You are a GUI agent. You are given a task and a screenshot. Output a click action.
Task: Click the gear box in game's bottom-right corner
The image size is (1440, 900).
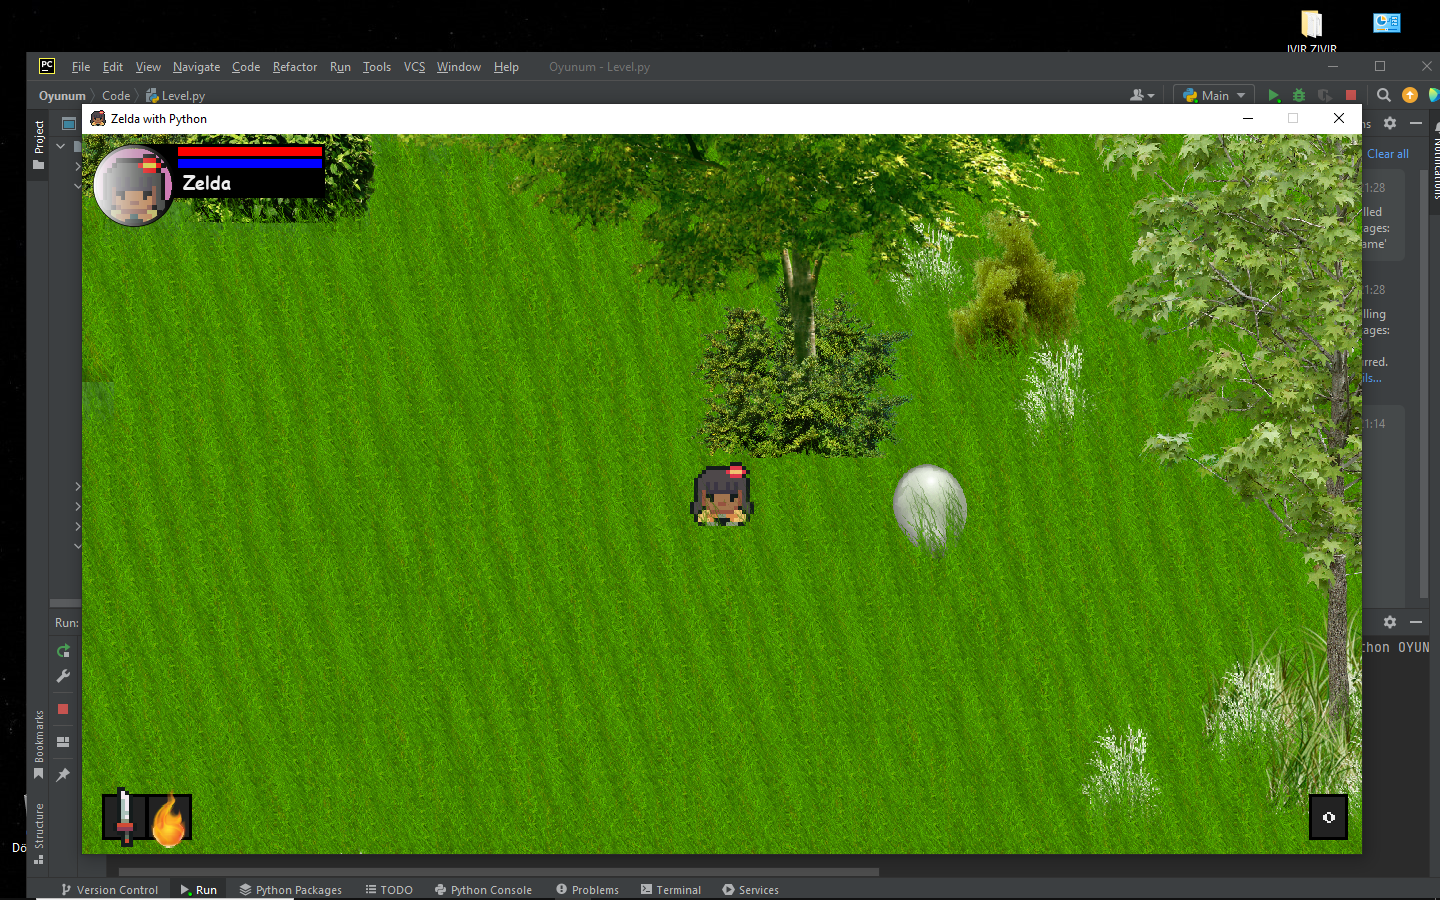point(1329,817)
